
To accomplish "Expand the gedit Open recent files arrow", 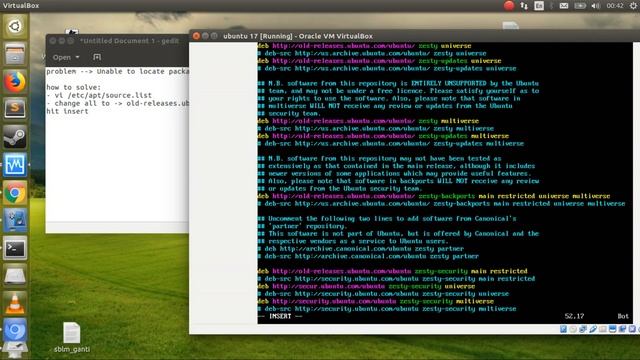I will tap(78, 58).
